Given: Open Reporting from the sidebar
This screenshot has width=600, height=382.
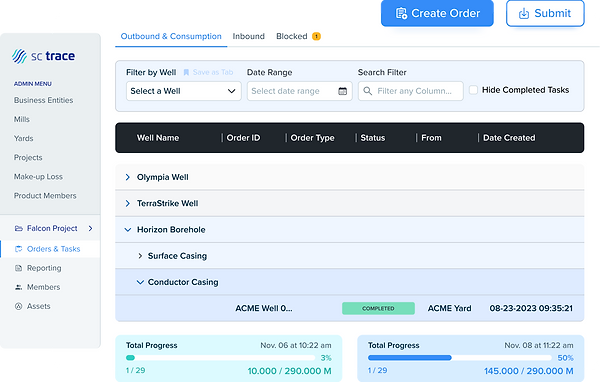Looking at the screenshot, I should coord(44,268).
